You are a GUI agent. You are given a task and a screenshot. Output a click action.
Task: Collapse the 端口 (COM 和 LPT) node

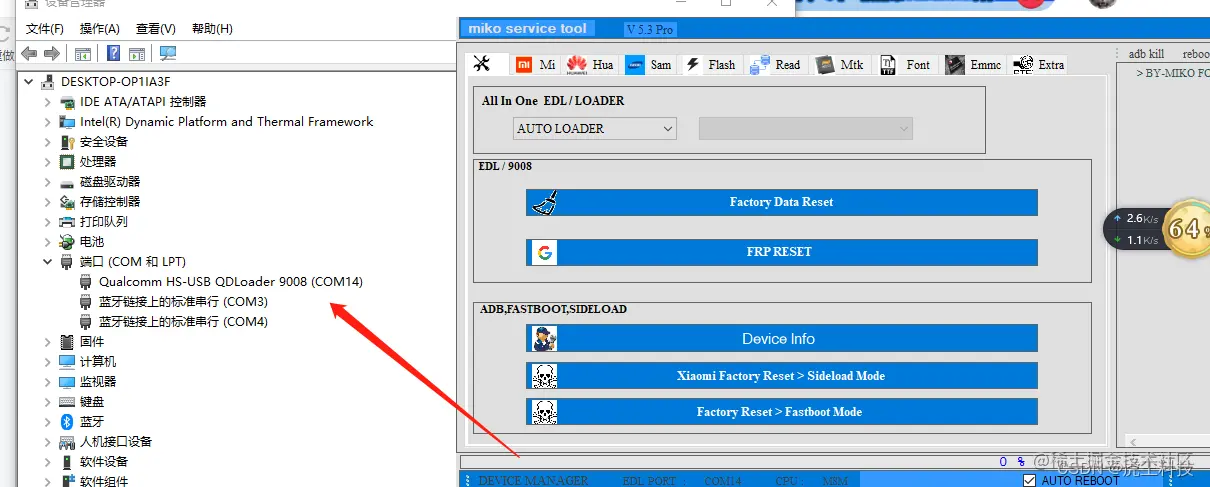point(47,262)
